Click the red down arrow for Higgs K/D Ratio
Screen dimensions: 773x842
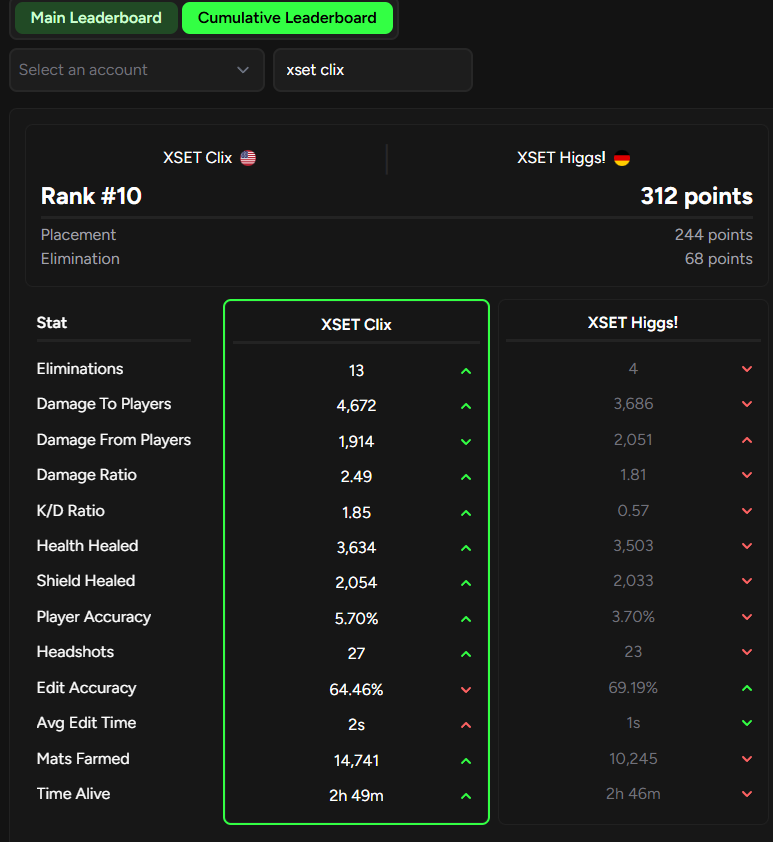point(747,511)
